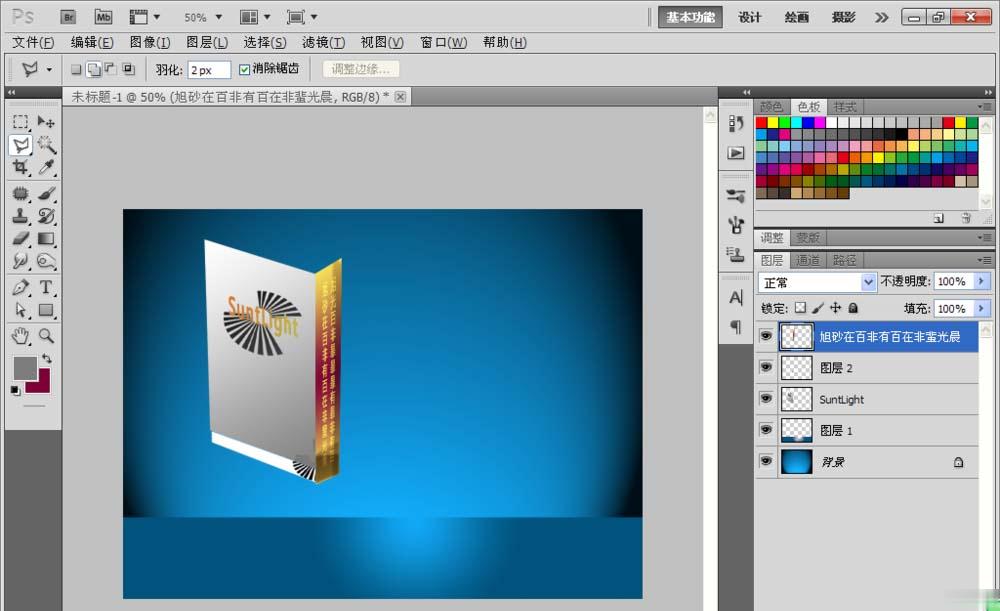Select the Horizontal Type tool
The width and height of the screenshot is (1000, 611).
point(46,287)
